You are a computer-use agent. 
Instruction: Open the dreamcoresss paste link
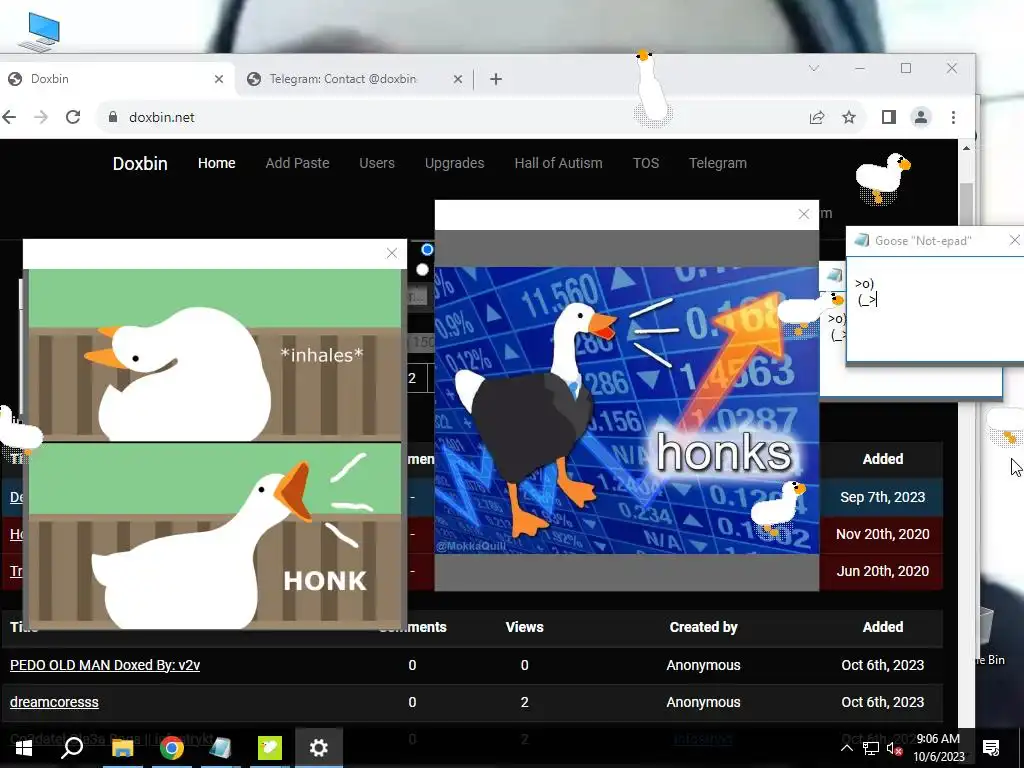54,702
